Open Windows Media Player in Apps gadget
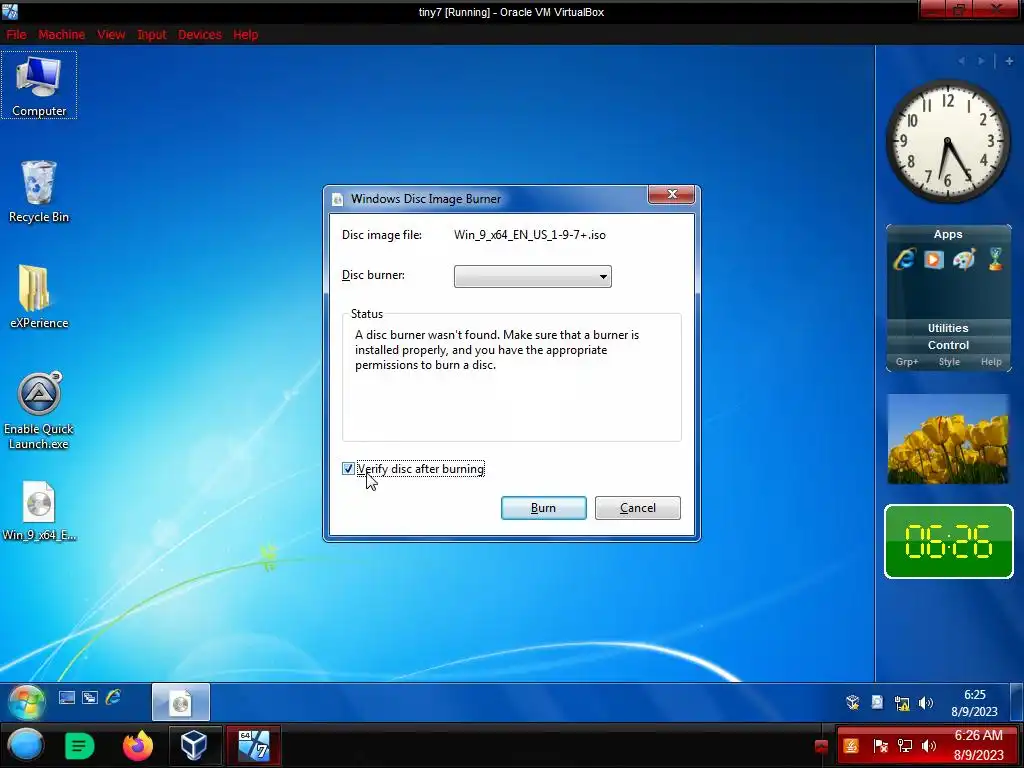The image size is (1024, 768). [934, 259]
